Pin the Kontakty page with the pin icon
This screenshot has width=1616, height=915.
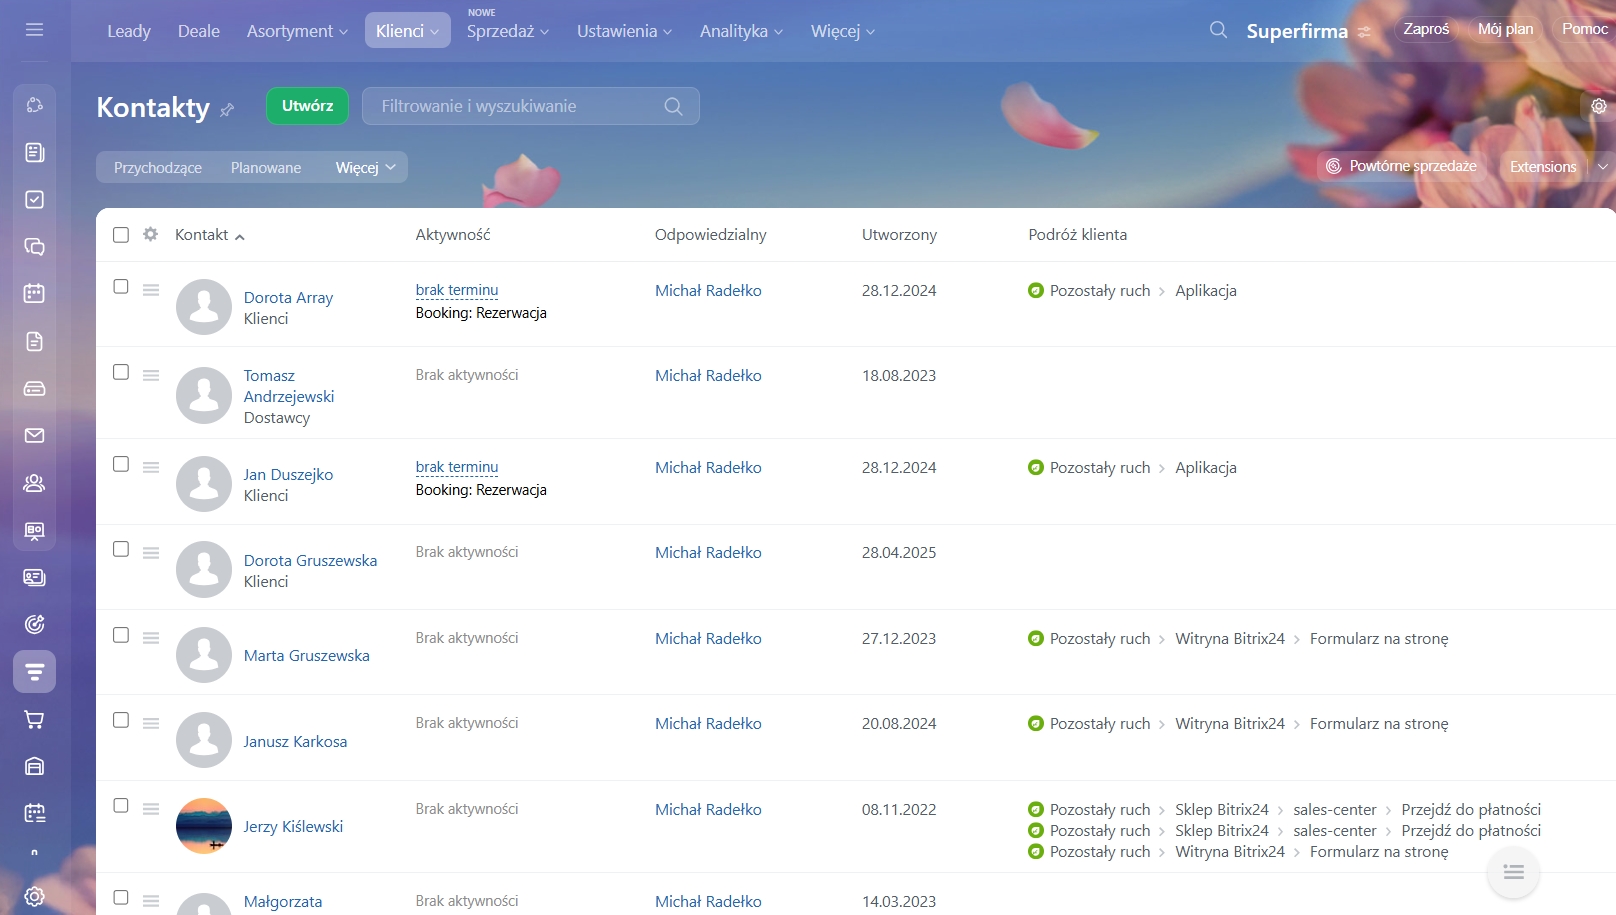[x=227, y=110]
